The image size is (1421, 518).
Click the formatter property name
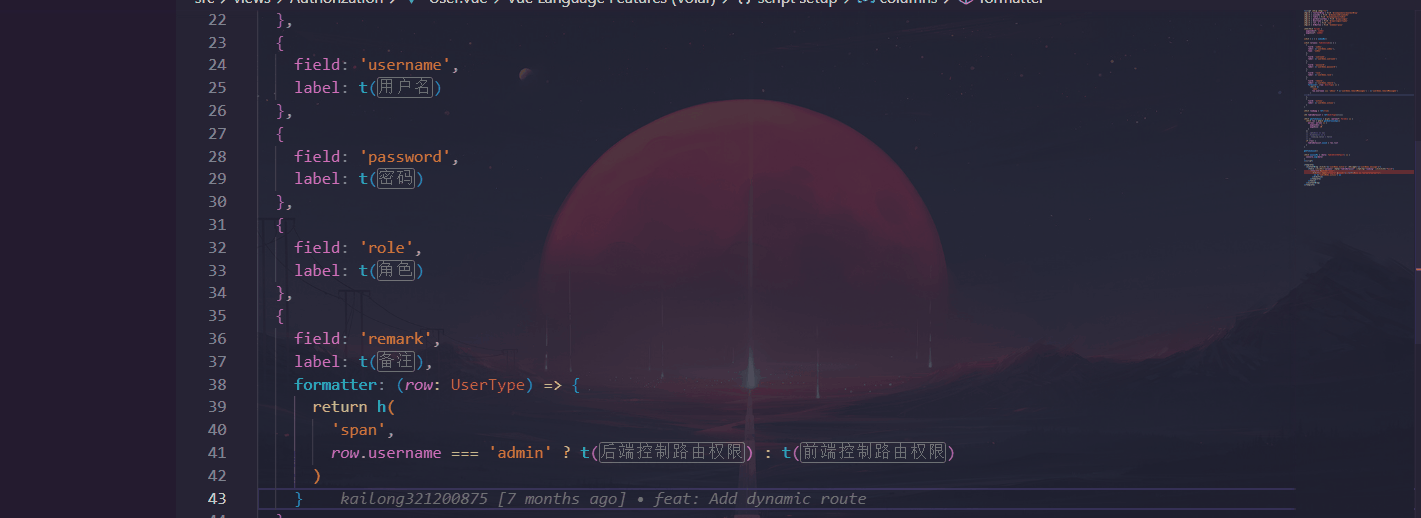click(x=335, y=385)
